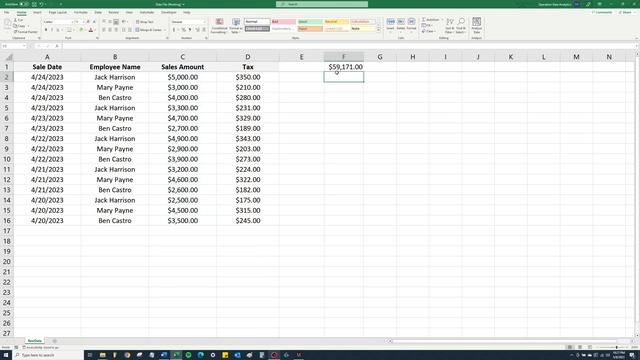Open the Formulas ribbon tab
The image size is (640, 360).
click(x=80, y=13)
